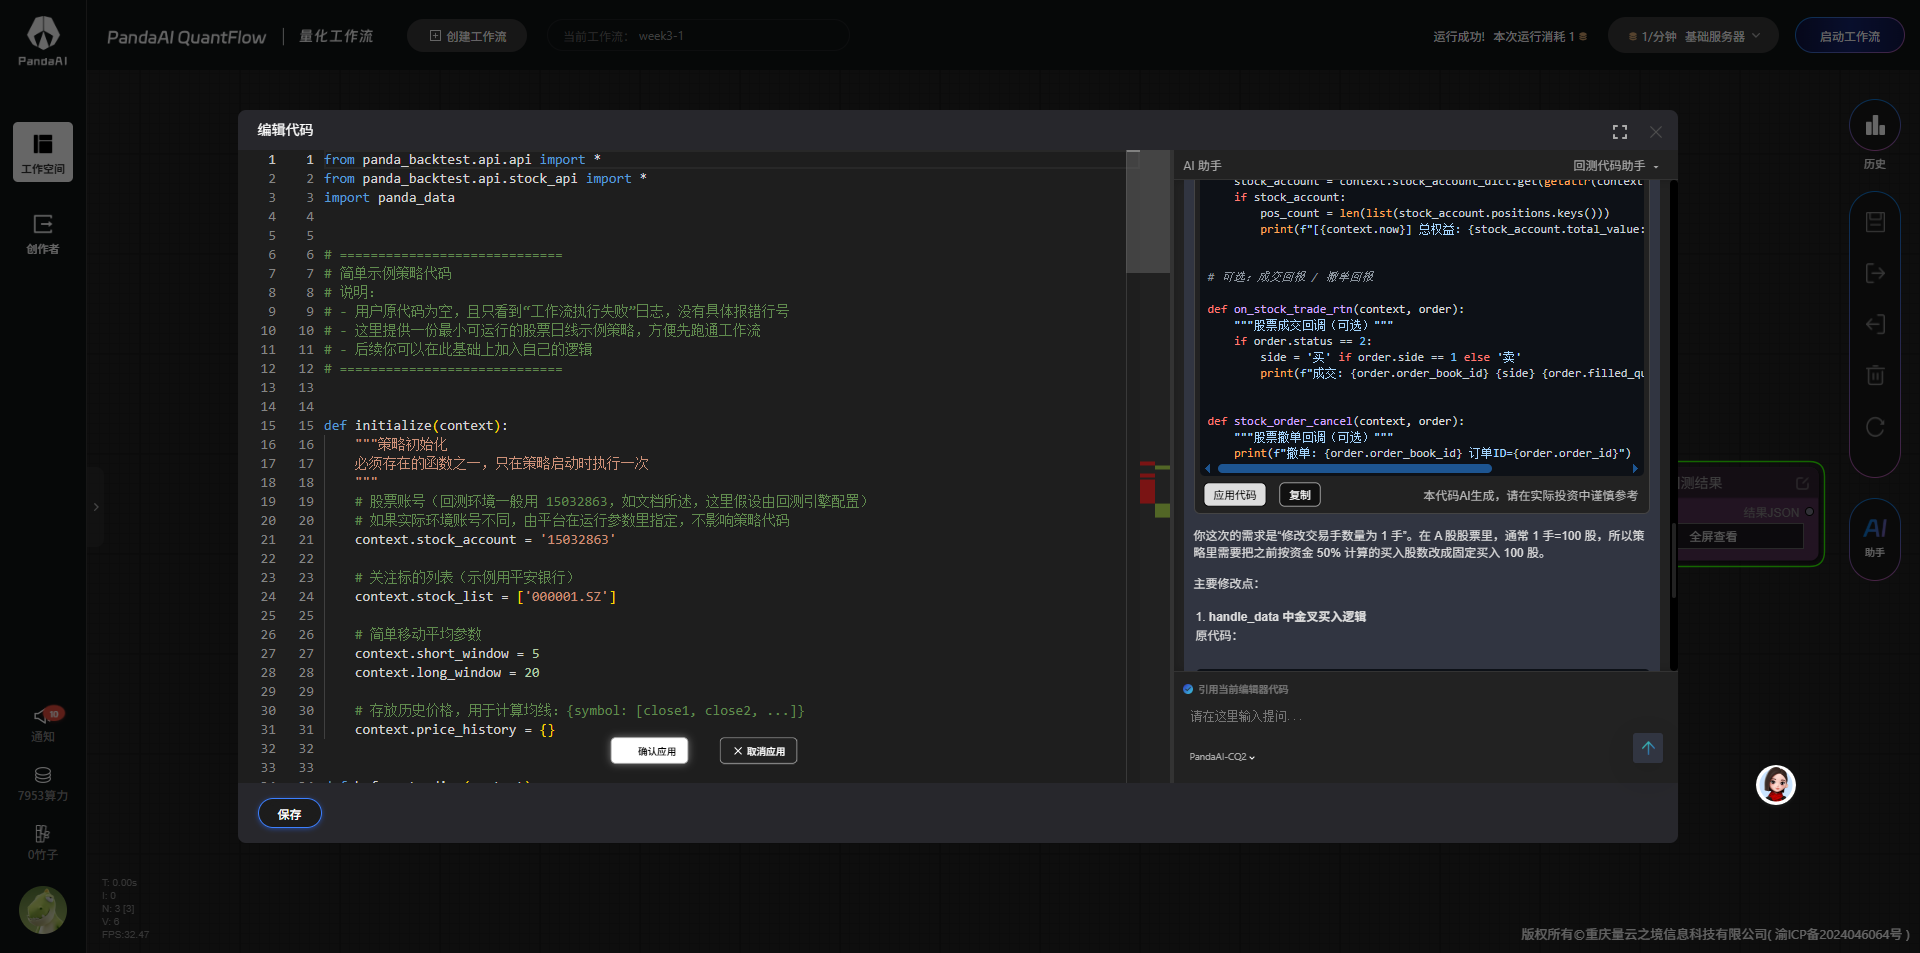Viewport: 1920px width, 953px height.
Task: Open the 历史 history panel icon
Action: point(1874,127)
